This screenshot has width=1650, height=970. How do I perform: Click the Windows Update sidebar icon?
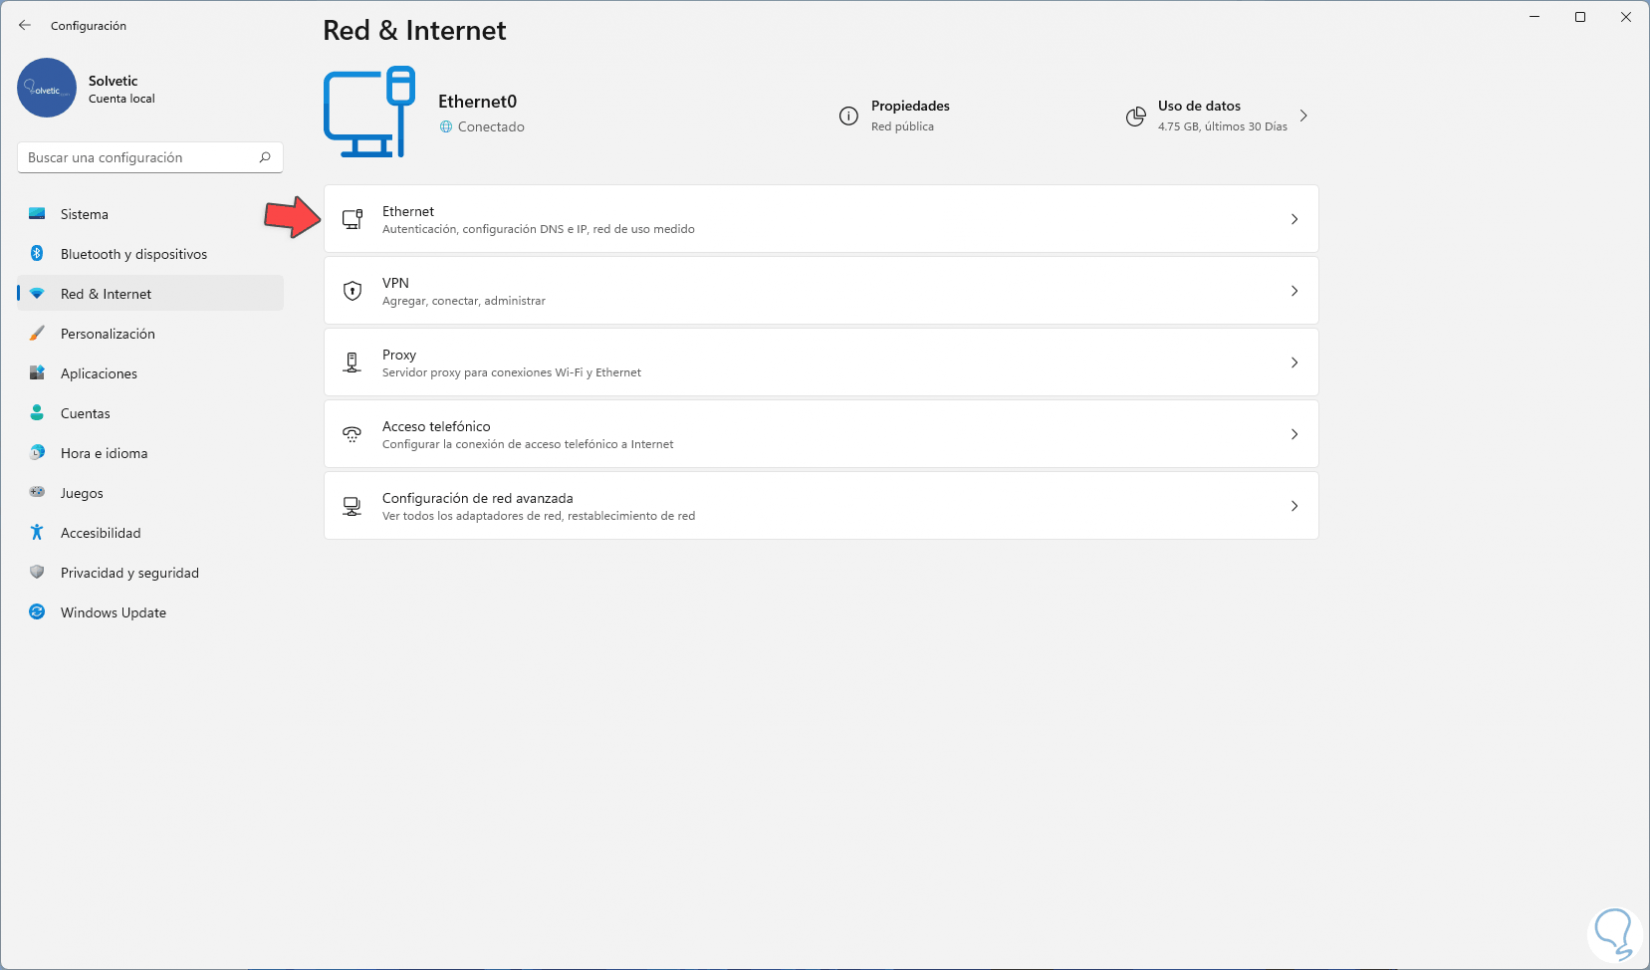tap(37, 612)
